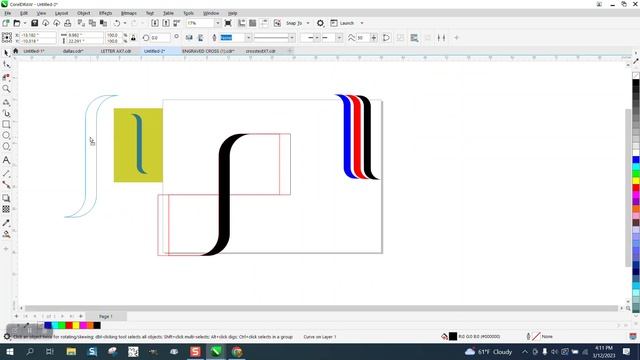Open the zoom level dropdown
Screen dimensions: 640x360
[x=217, y=23]
